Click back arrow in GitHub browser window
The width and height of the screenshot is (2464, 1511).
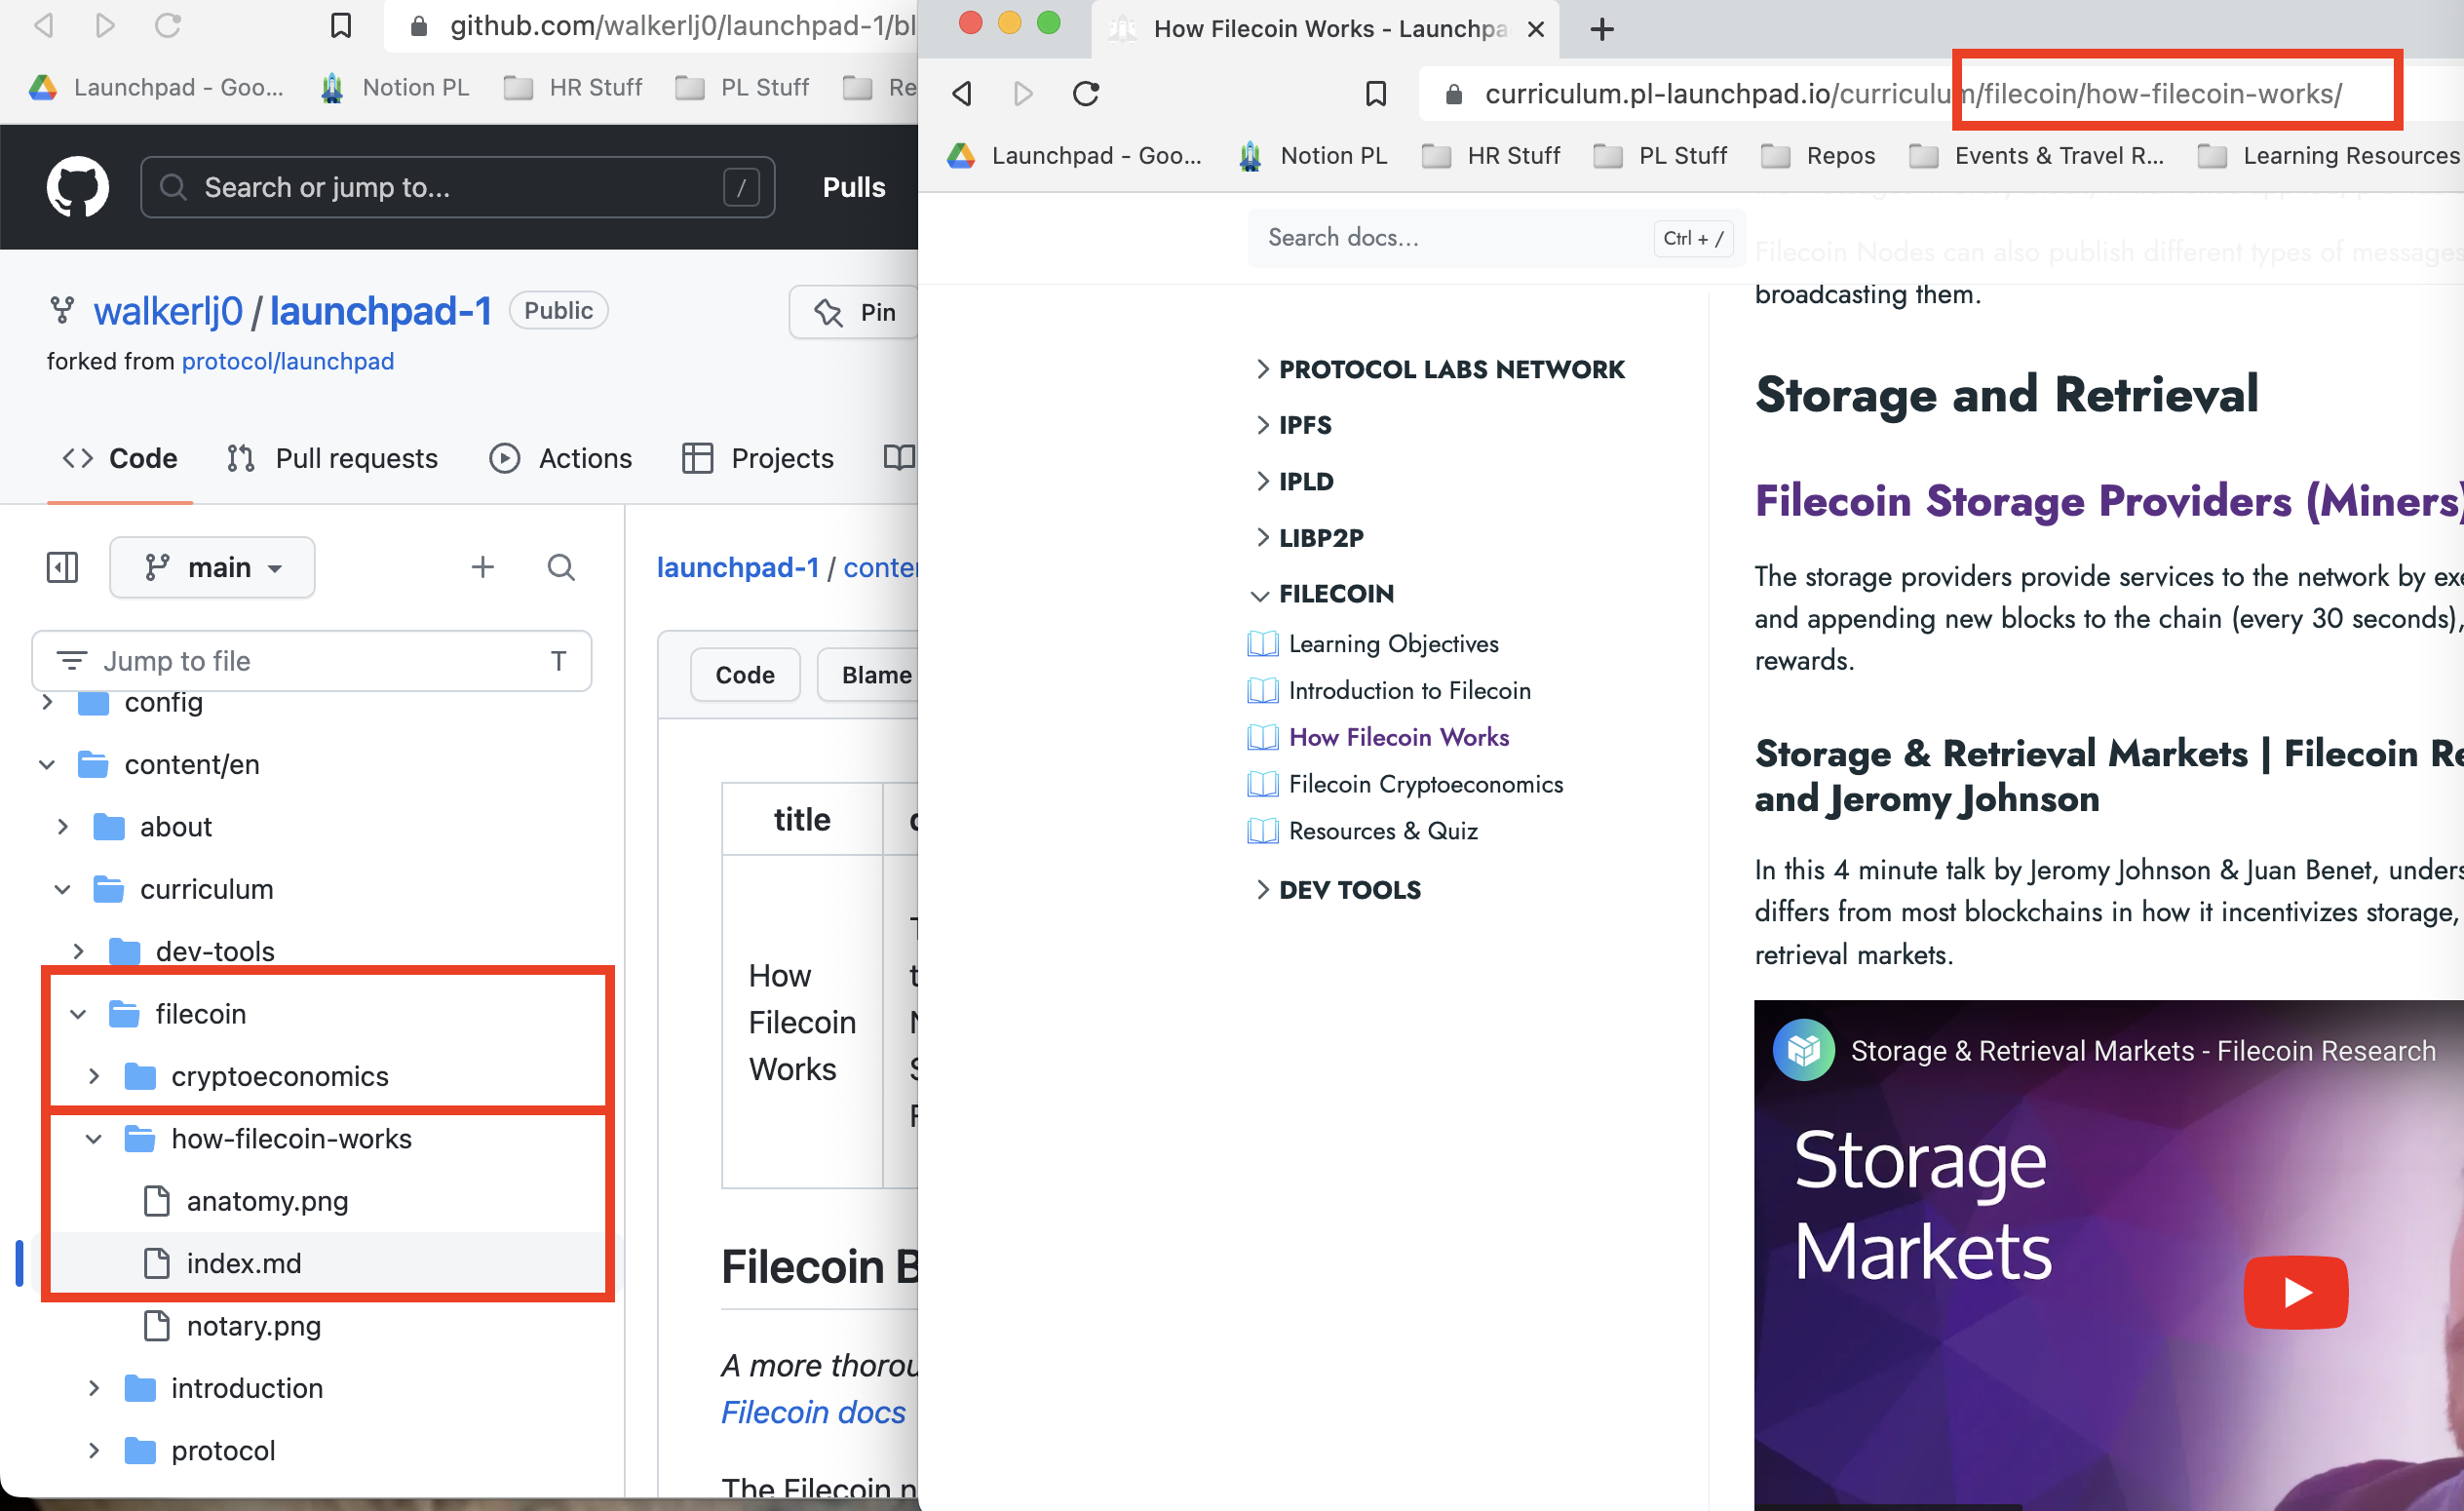click(x=43, y=25)
